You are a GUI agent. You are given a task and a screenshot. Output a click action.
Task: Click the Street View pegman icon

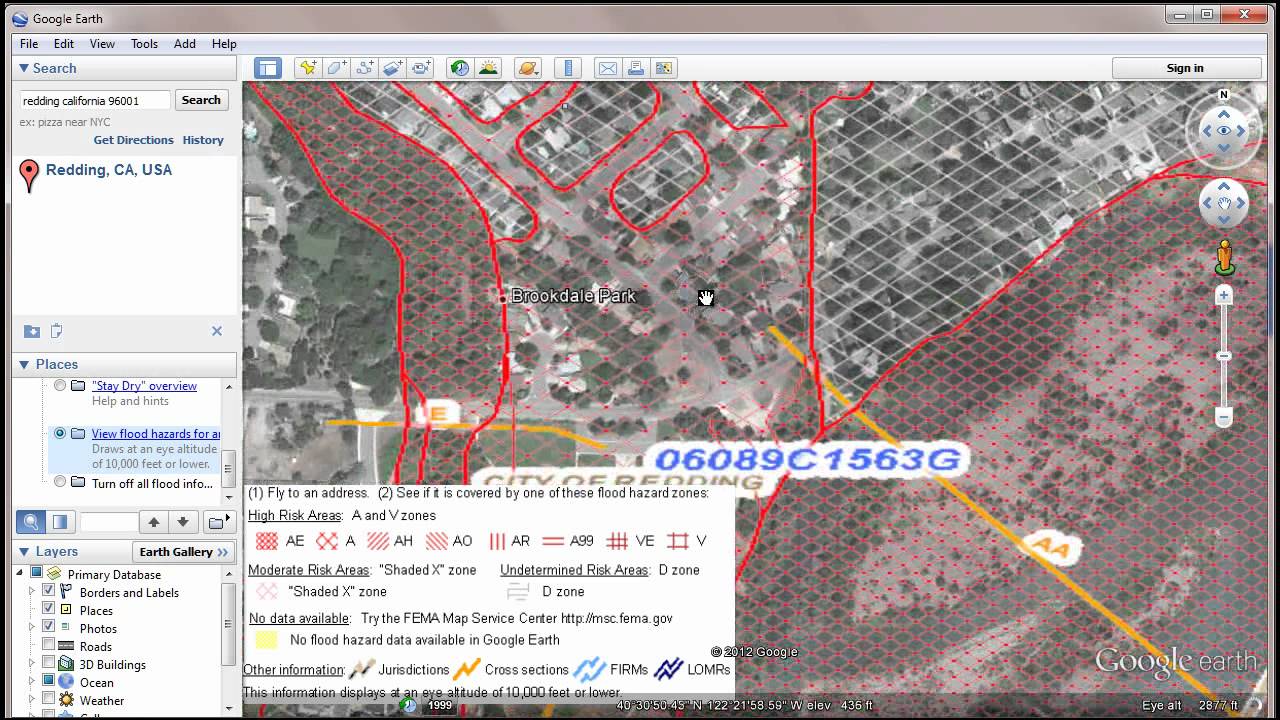[x=1224, y=258]
